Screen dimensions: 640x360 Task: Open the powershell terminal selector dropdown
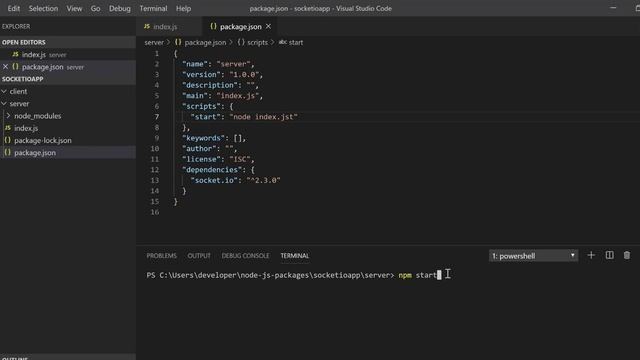(533, 256)
